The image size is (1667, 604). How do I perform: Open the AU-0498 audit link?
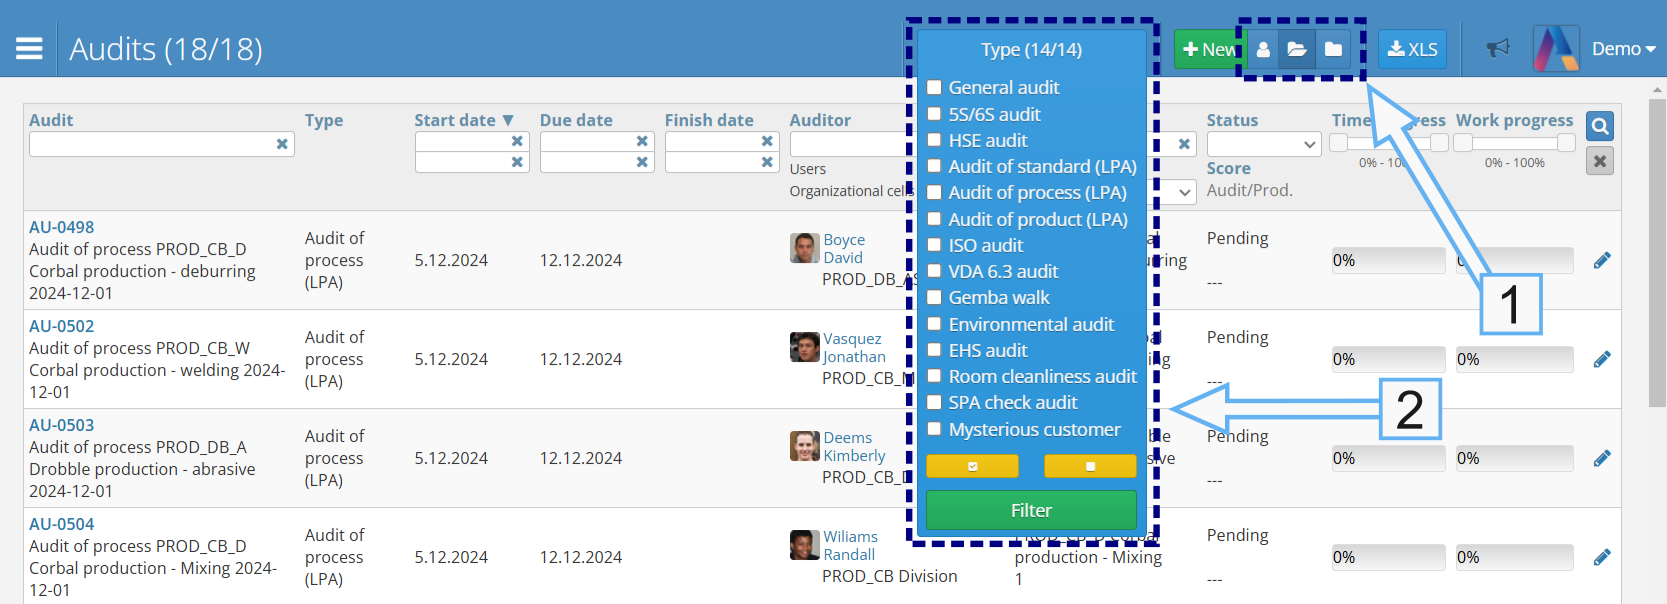[62, 227]
